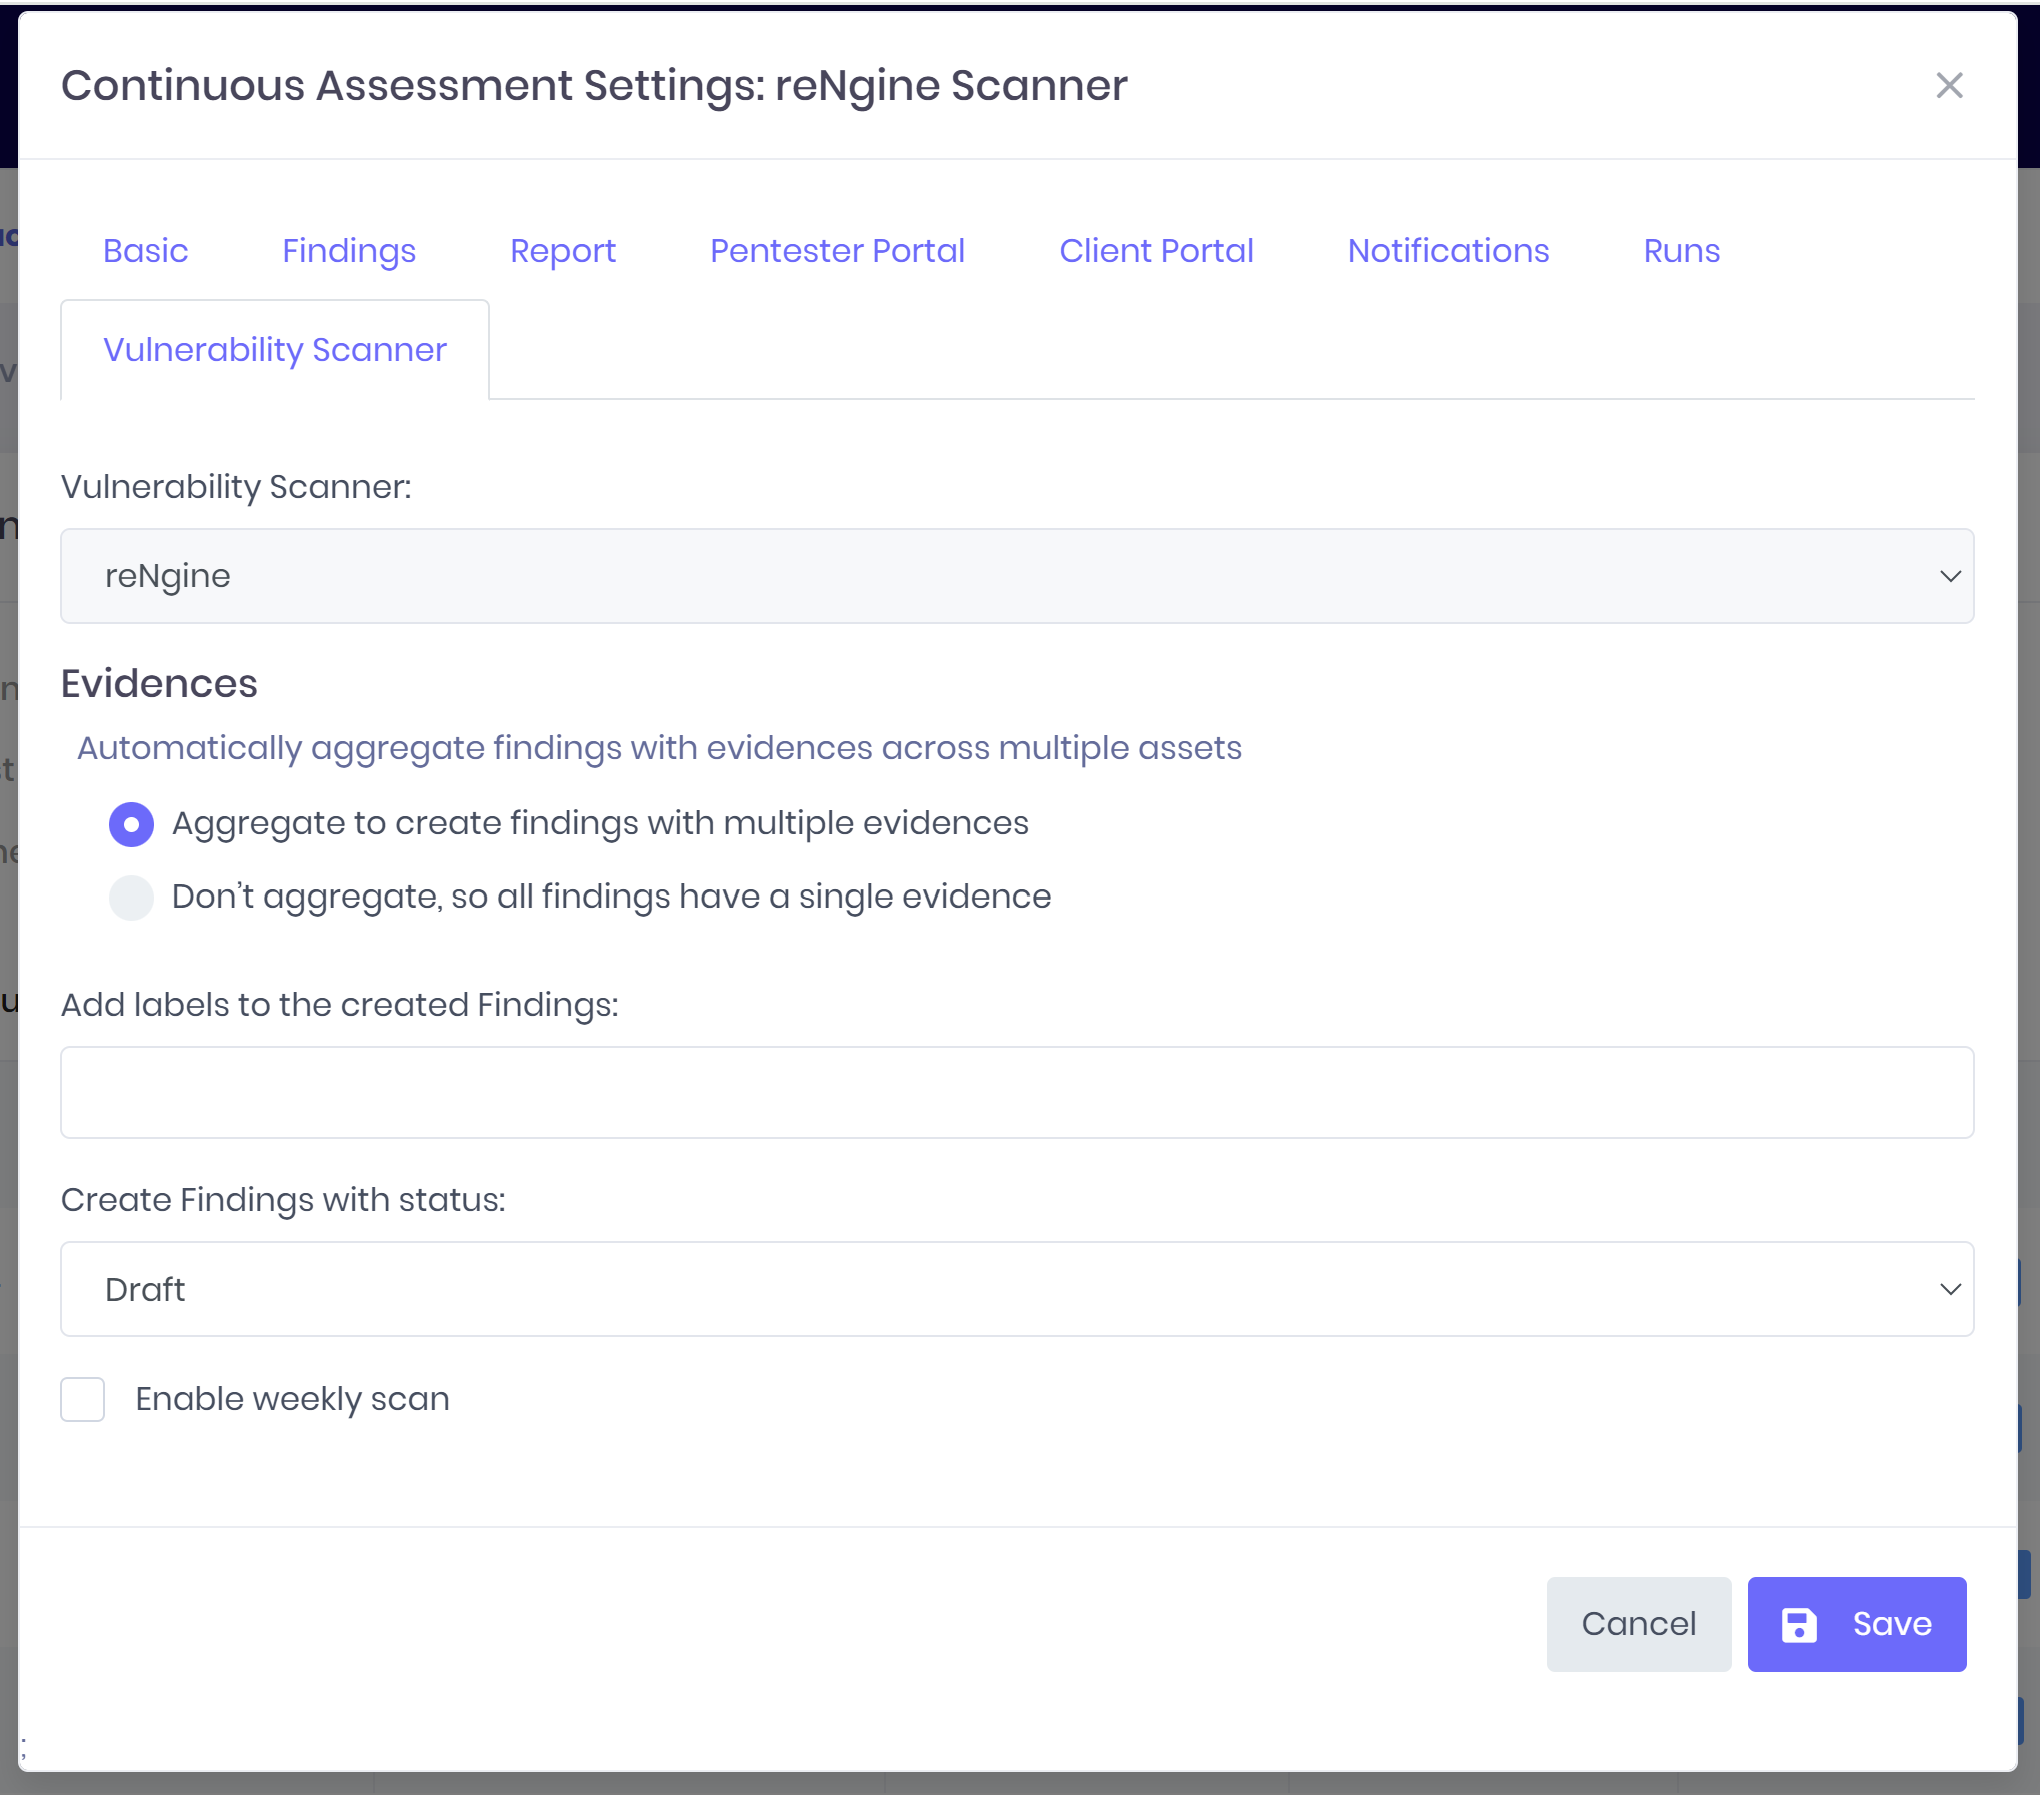The width and height of the screenshot is (2040, 1795).
Task: Click the Evidences section heading
Action: pyautogui.click(x=159, y=684)
